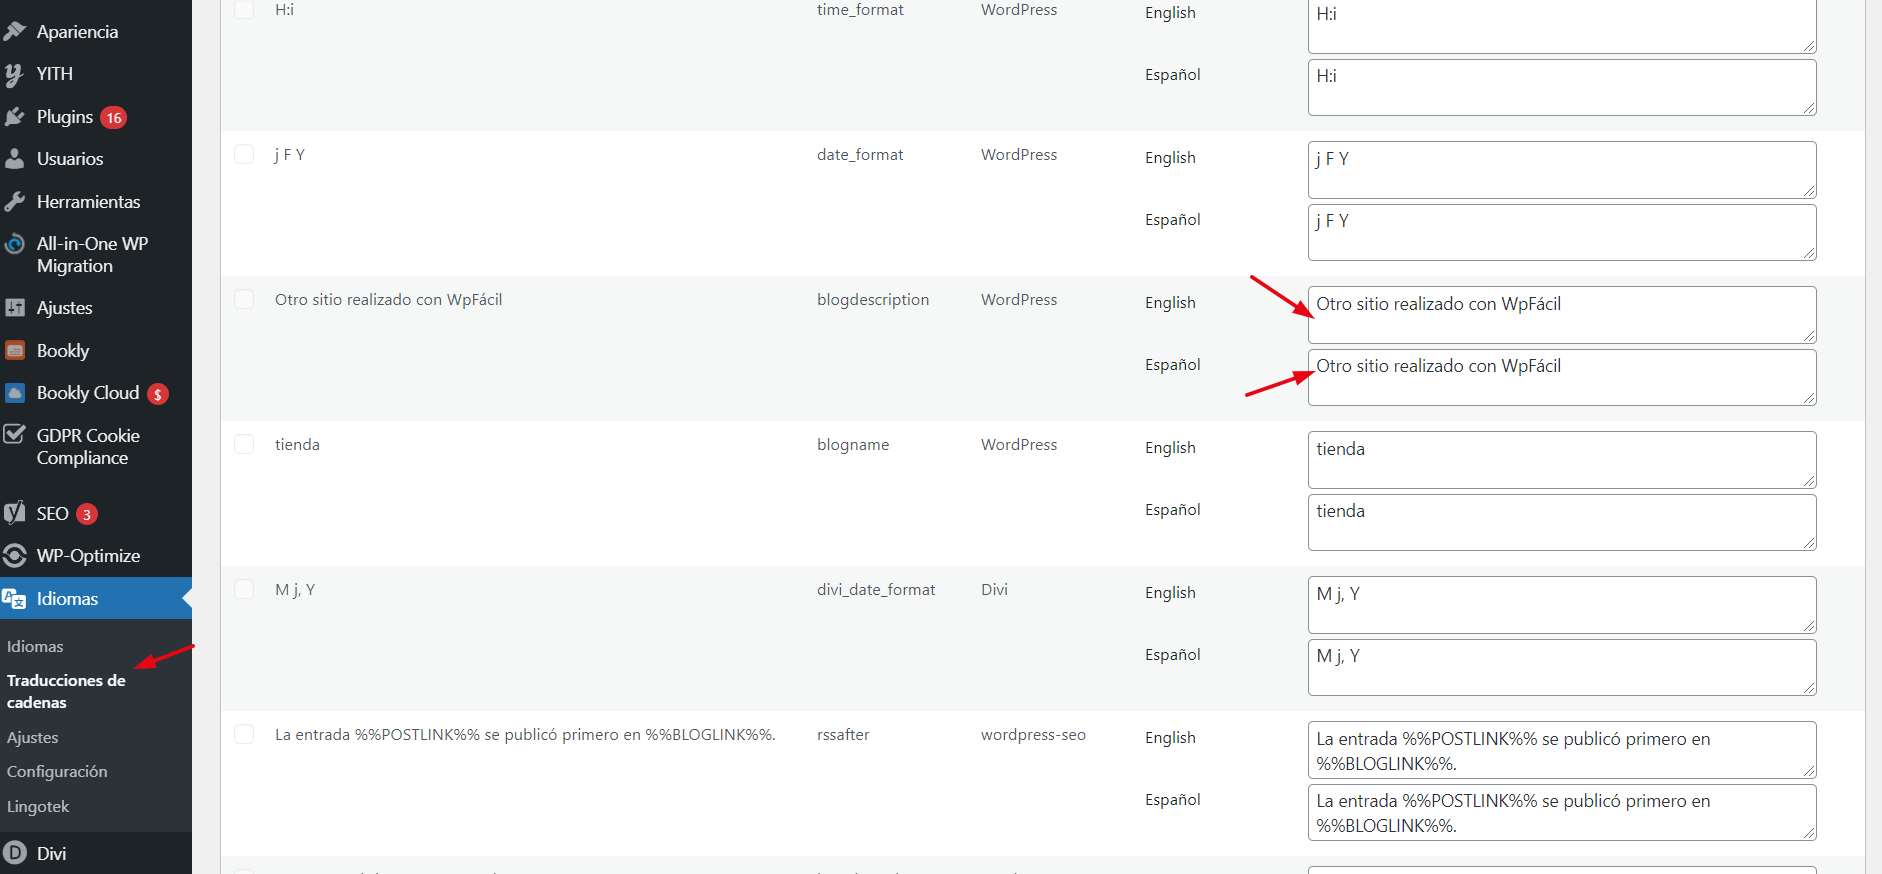The width and height of the screenshot is (1882, 874).
Task: Click the blogname name cell
Action: (853, 445)
